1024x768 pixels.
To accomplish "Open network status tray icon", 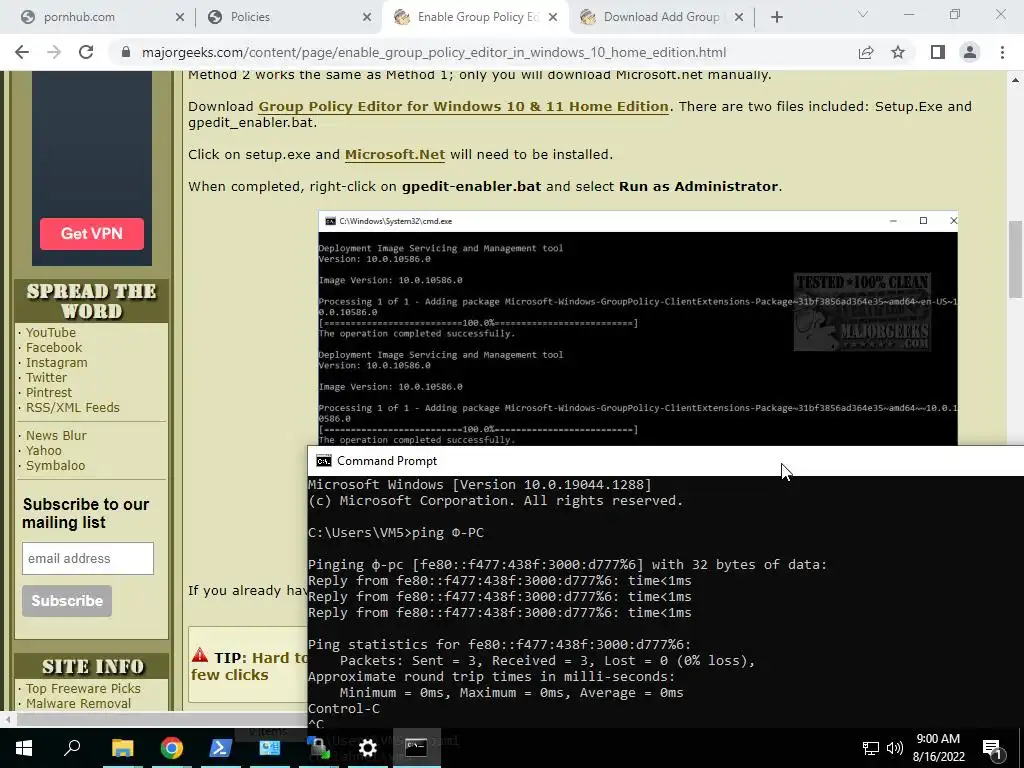I will (871, 748).
